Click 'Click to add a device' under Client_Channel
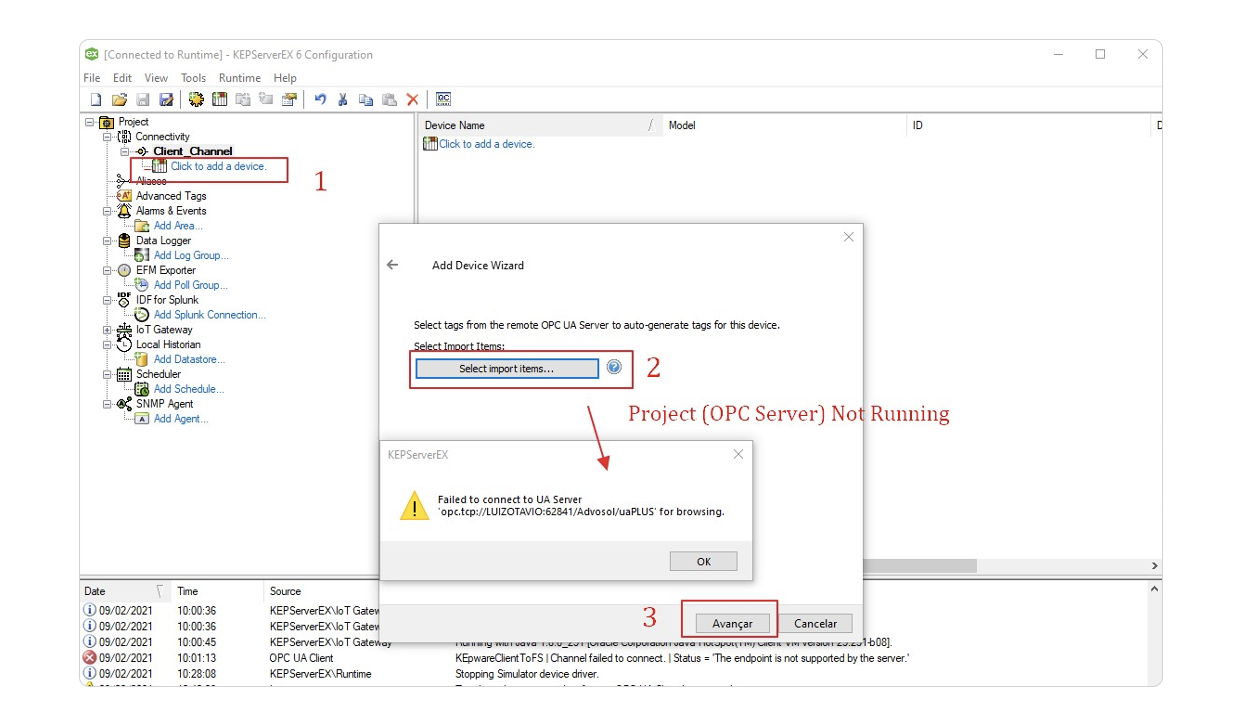Screen dimensions: 1242x726 coord(218,167)
